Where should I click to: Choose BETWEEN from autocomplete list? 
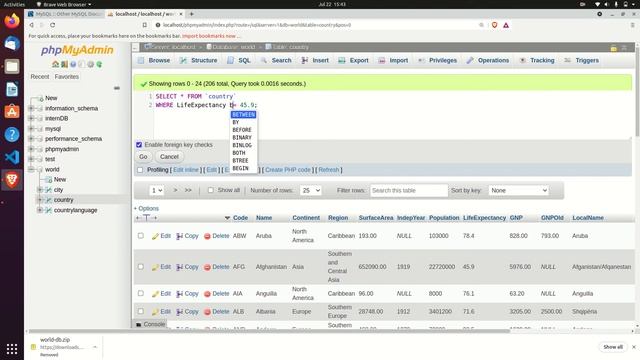[244, 115]
